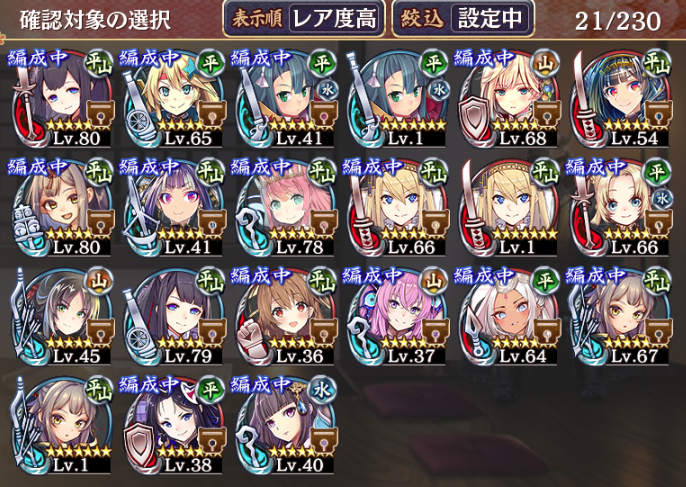Click the 表示順 sort label

(x=257, y=19)
